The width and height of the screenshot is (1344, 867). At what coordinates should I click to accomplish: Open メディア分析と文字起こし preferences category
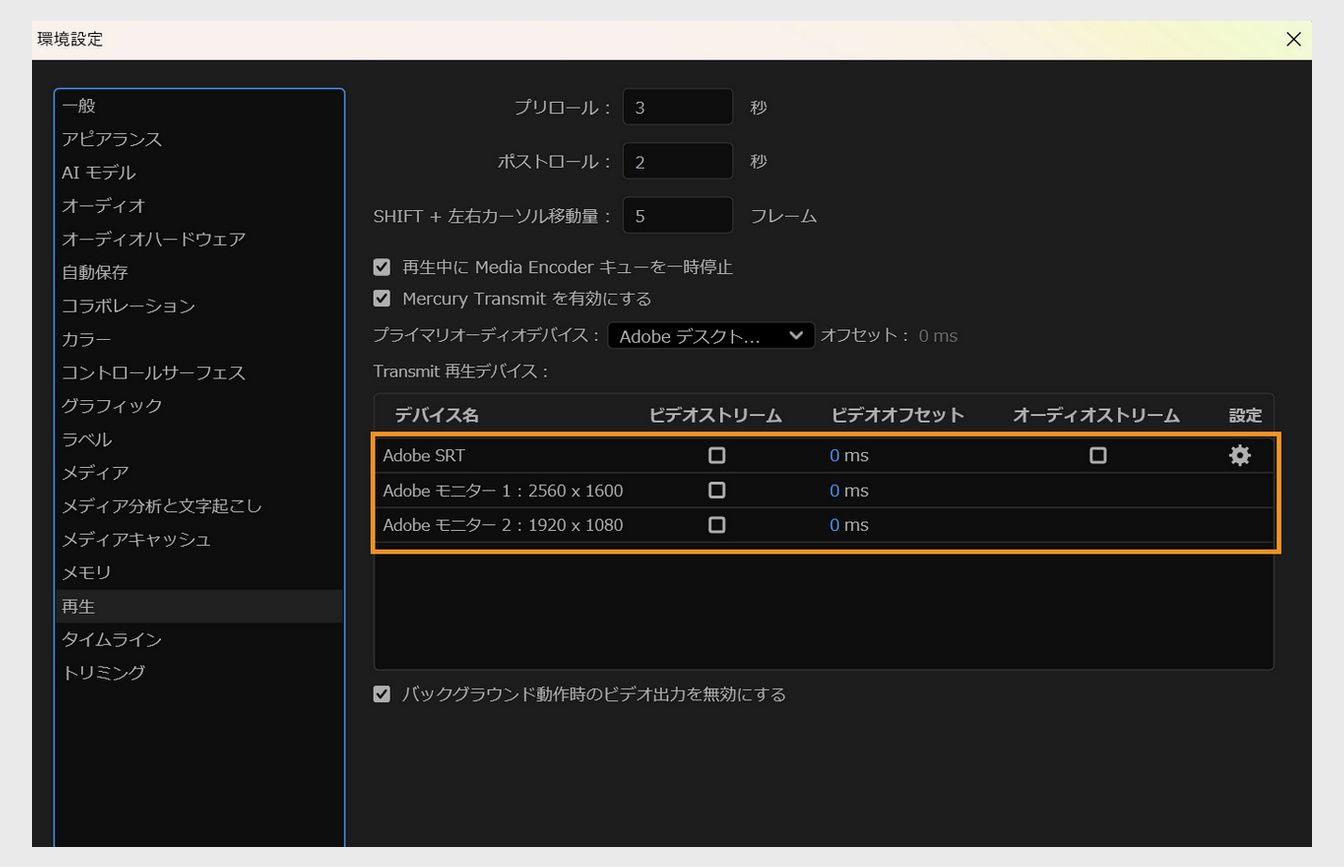(x=199, y=506)
